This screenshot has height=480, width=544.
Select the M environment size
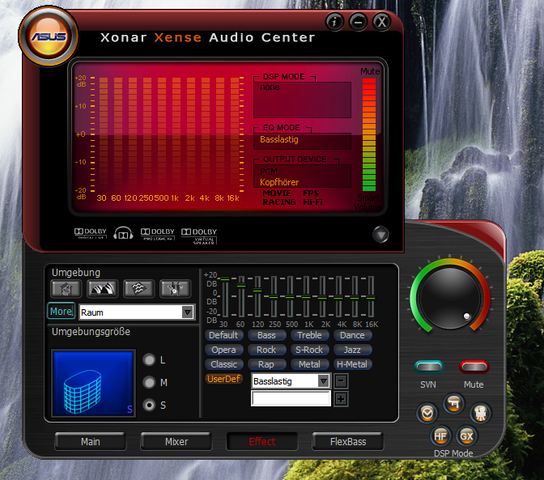(149, 383)
